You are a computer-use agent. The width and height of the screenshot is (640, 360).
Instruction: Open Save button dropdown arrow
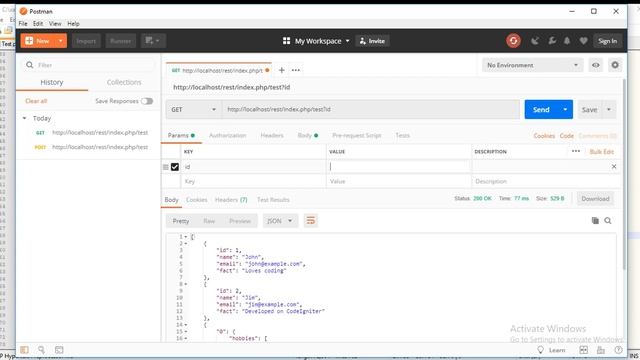point(609,109)
